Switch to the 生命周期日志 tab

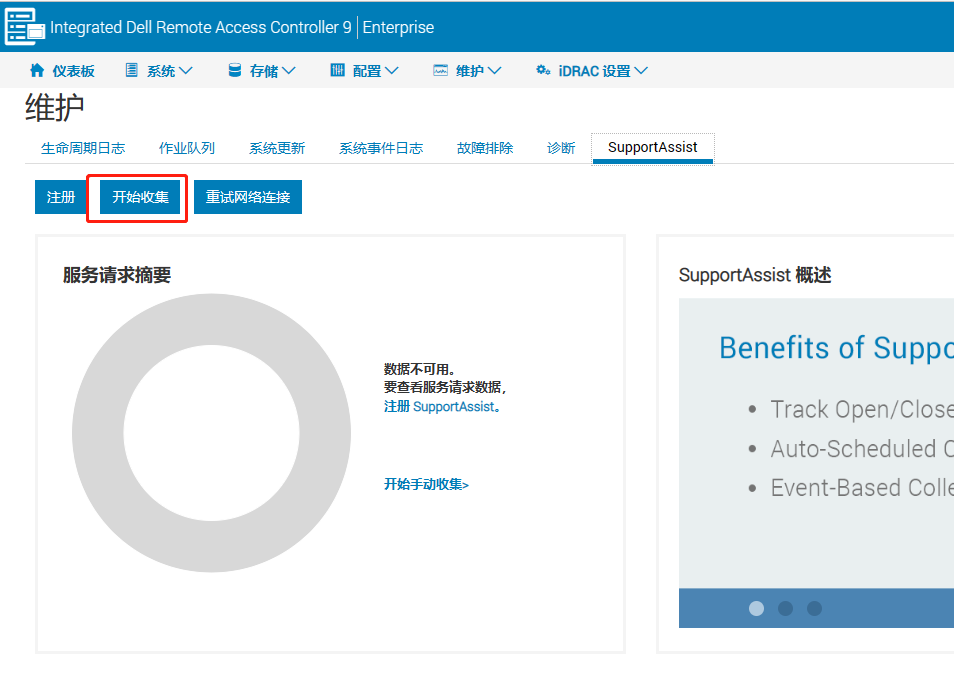point(83,146)
